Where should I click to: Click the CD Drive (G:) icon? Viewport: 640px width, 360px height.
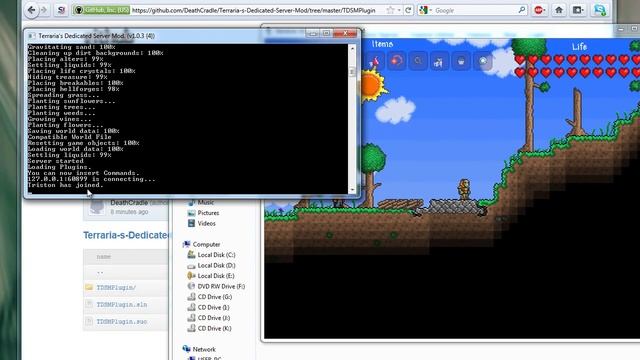[x=191, y=297]
